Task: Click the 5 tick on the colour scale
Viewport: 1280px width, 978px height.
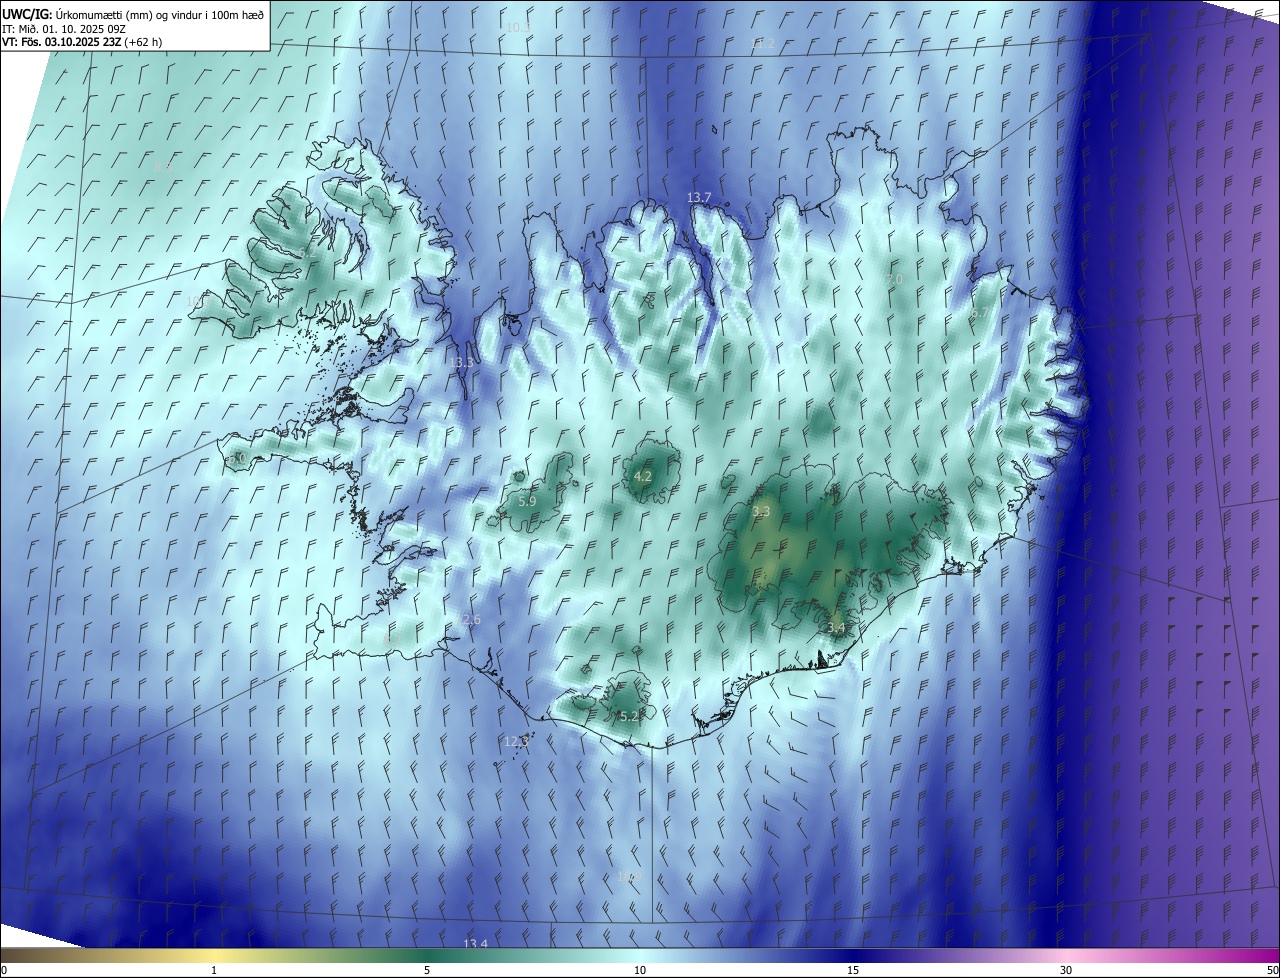Action: click(427, 970)
